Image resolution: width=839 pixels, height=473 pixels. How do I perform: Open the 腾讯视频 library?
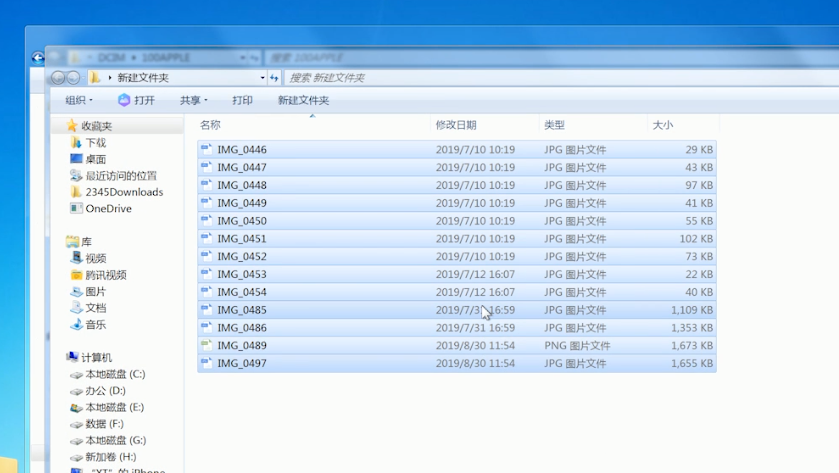(106, 274)
